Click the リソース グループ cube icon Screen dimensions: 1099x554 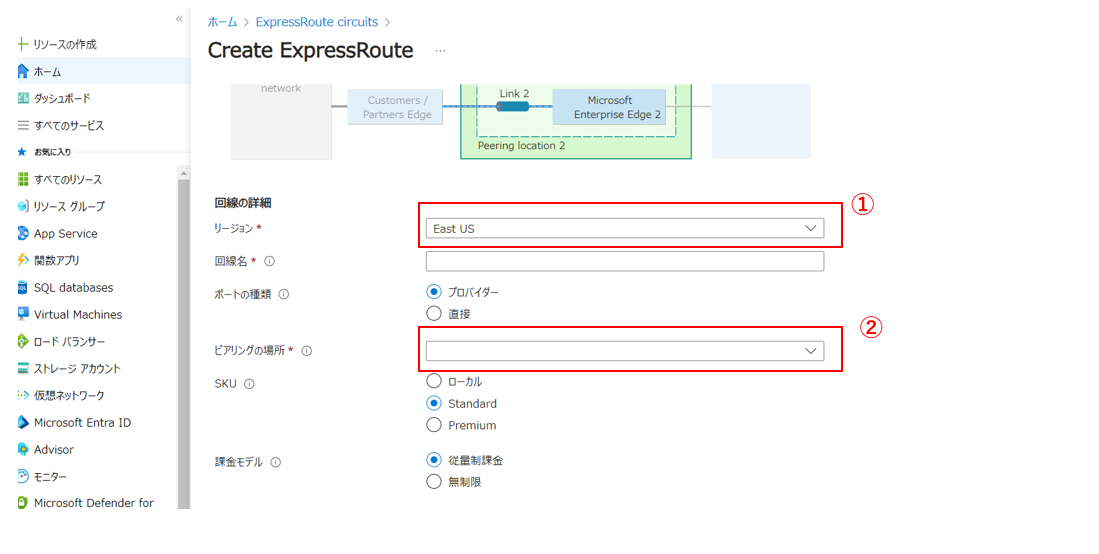pos(23,206)
